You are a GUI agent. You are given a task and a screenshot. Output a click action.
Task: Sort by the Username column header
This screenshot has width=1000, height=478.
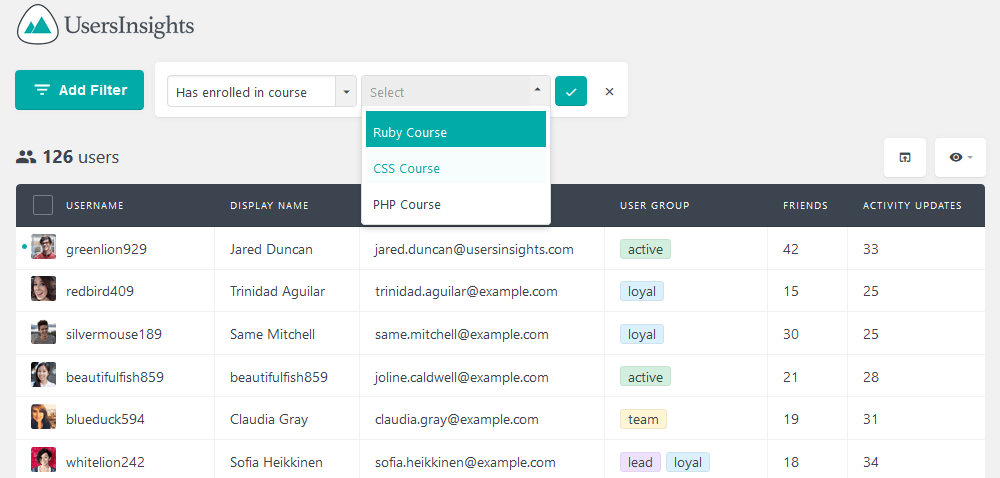pos(95,205)
